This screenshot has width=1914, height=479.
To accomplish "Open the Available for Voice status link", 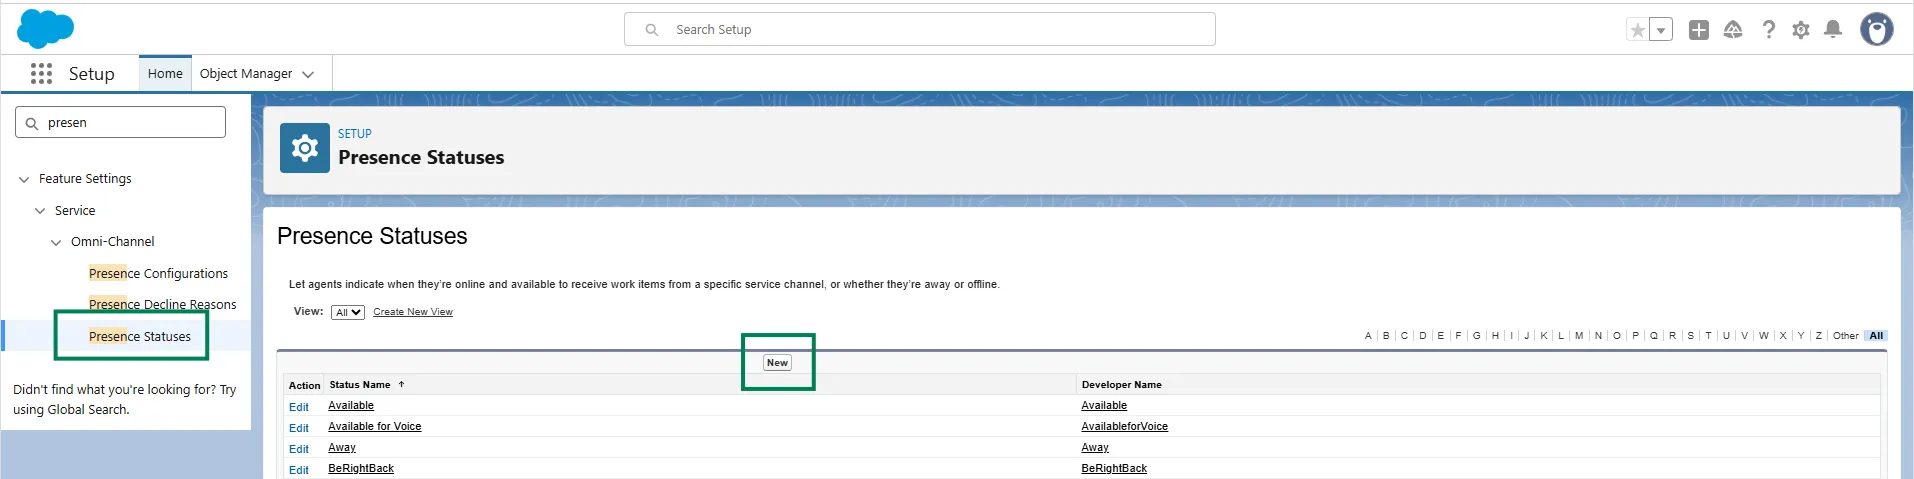I will [x=375, y=426].
